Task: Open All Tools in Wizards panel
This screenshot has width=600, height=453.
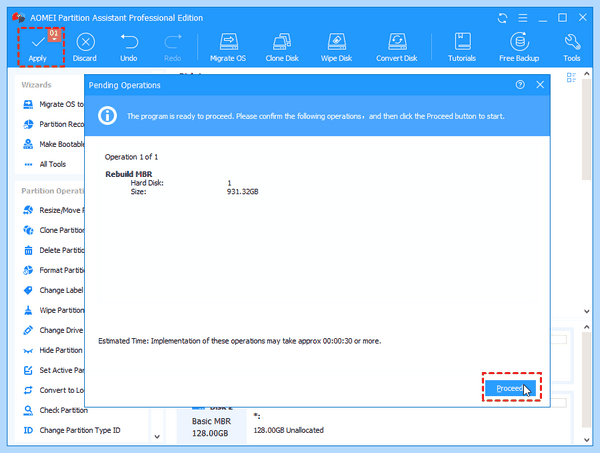Action: click(45, 164)
